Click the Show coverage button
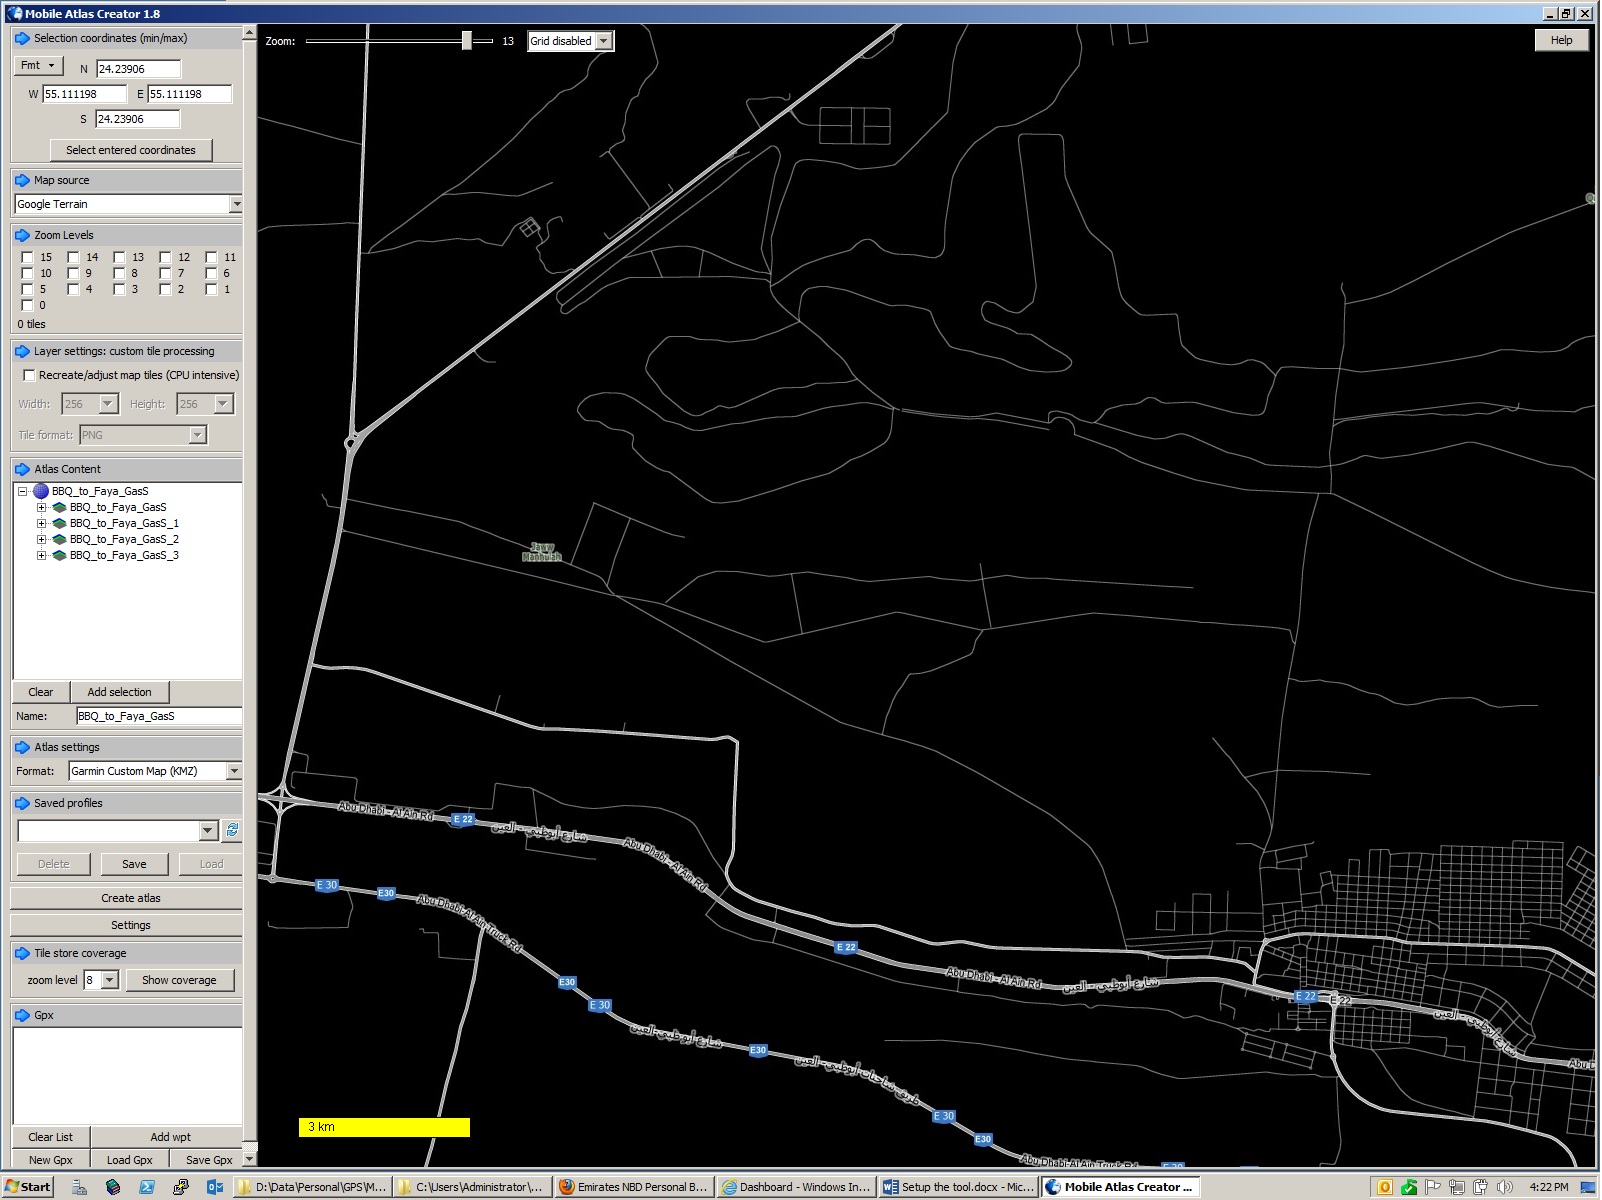 179,981
